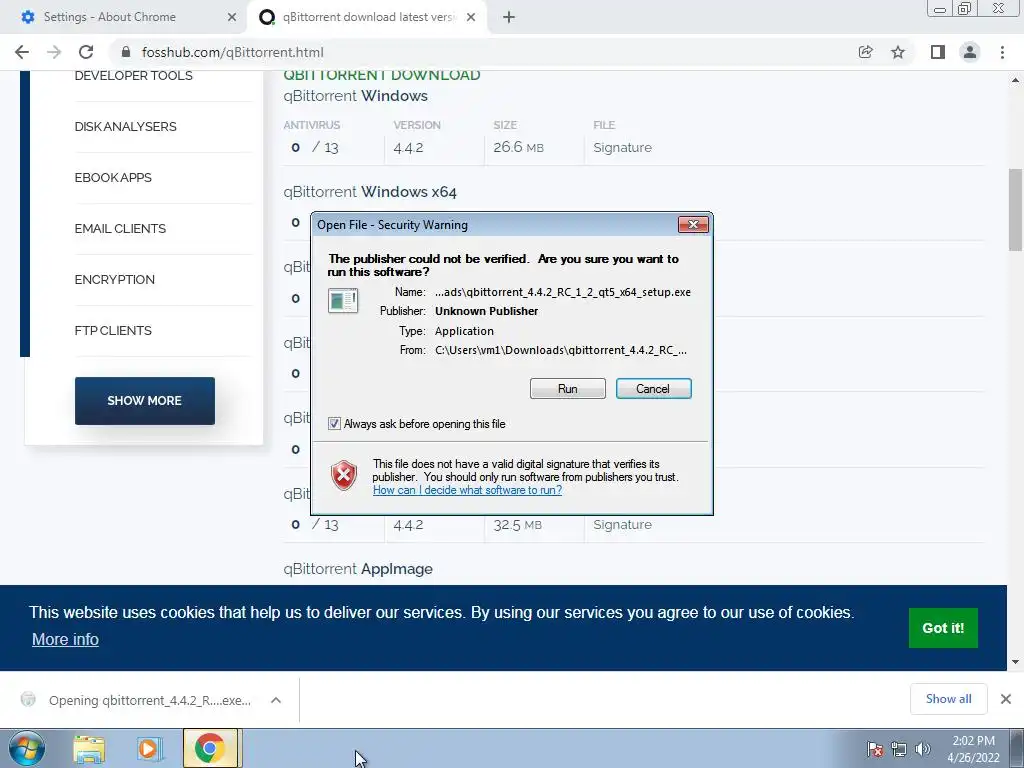Viewport: 1024px width, 768px height.
Task: Click the qBittorrent Windows download link
Action: (355, 96)
